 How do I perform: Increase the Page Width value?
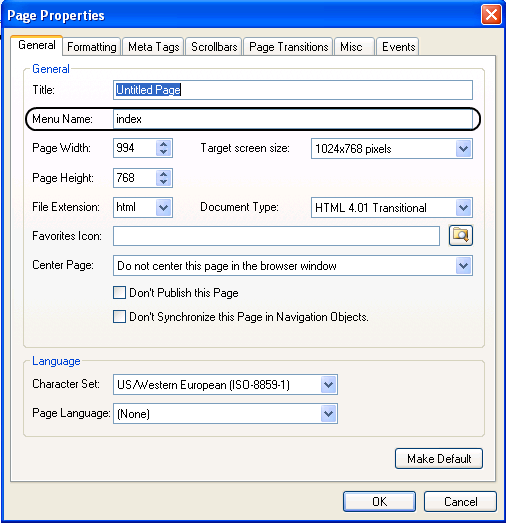click(x=163, y=144)
